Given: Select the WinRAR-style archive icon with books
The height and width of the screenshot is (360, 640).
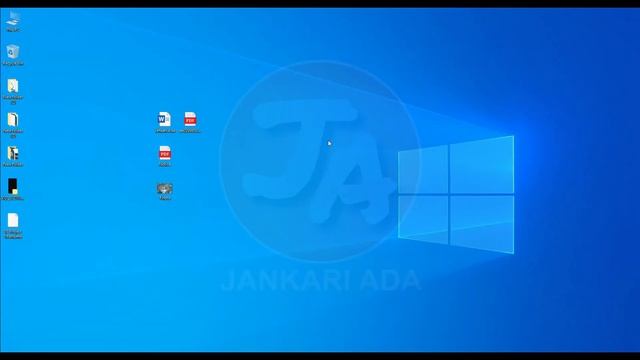Looking at the screenshot, I should click(x=13, y=153).
